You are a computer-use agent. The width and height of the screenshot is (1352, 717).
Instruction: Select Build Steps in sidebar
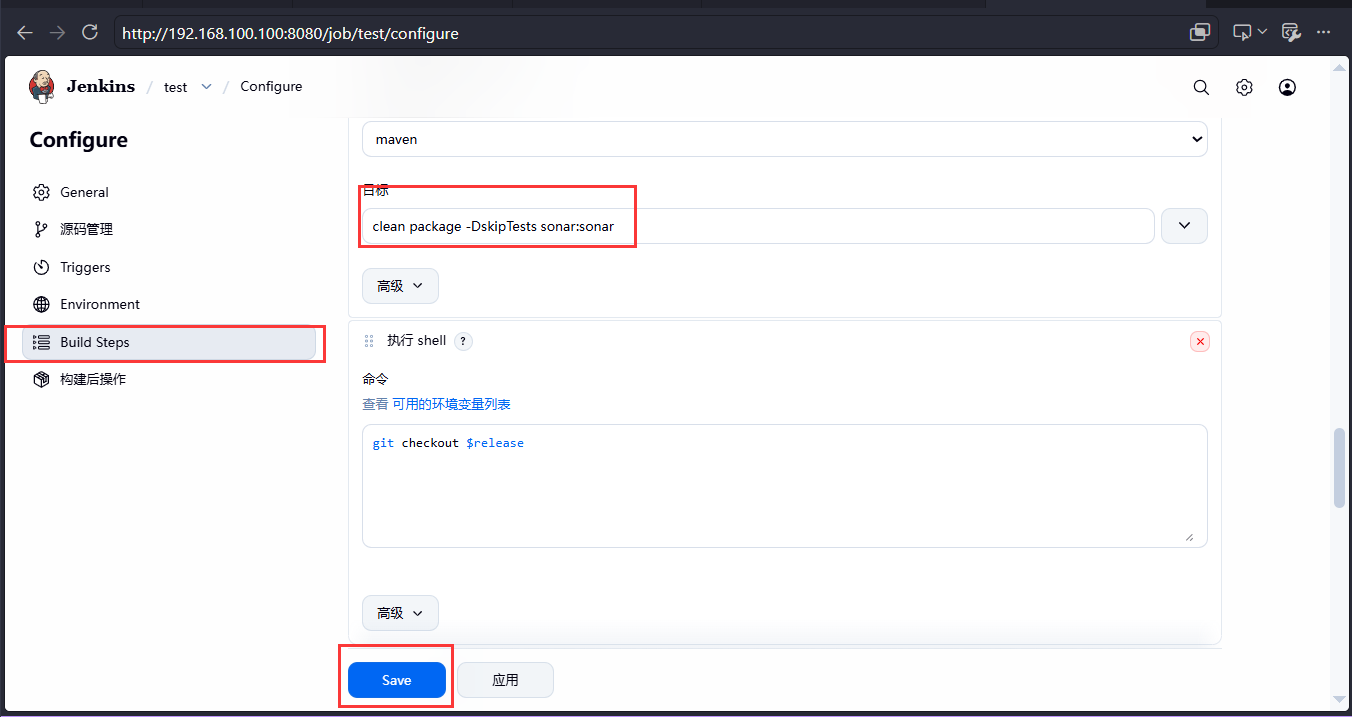[170, 342]
